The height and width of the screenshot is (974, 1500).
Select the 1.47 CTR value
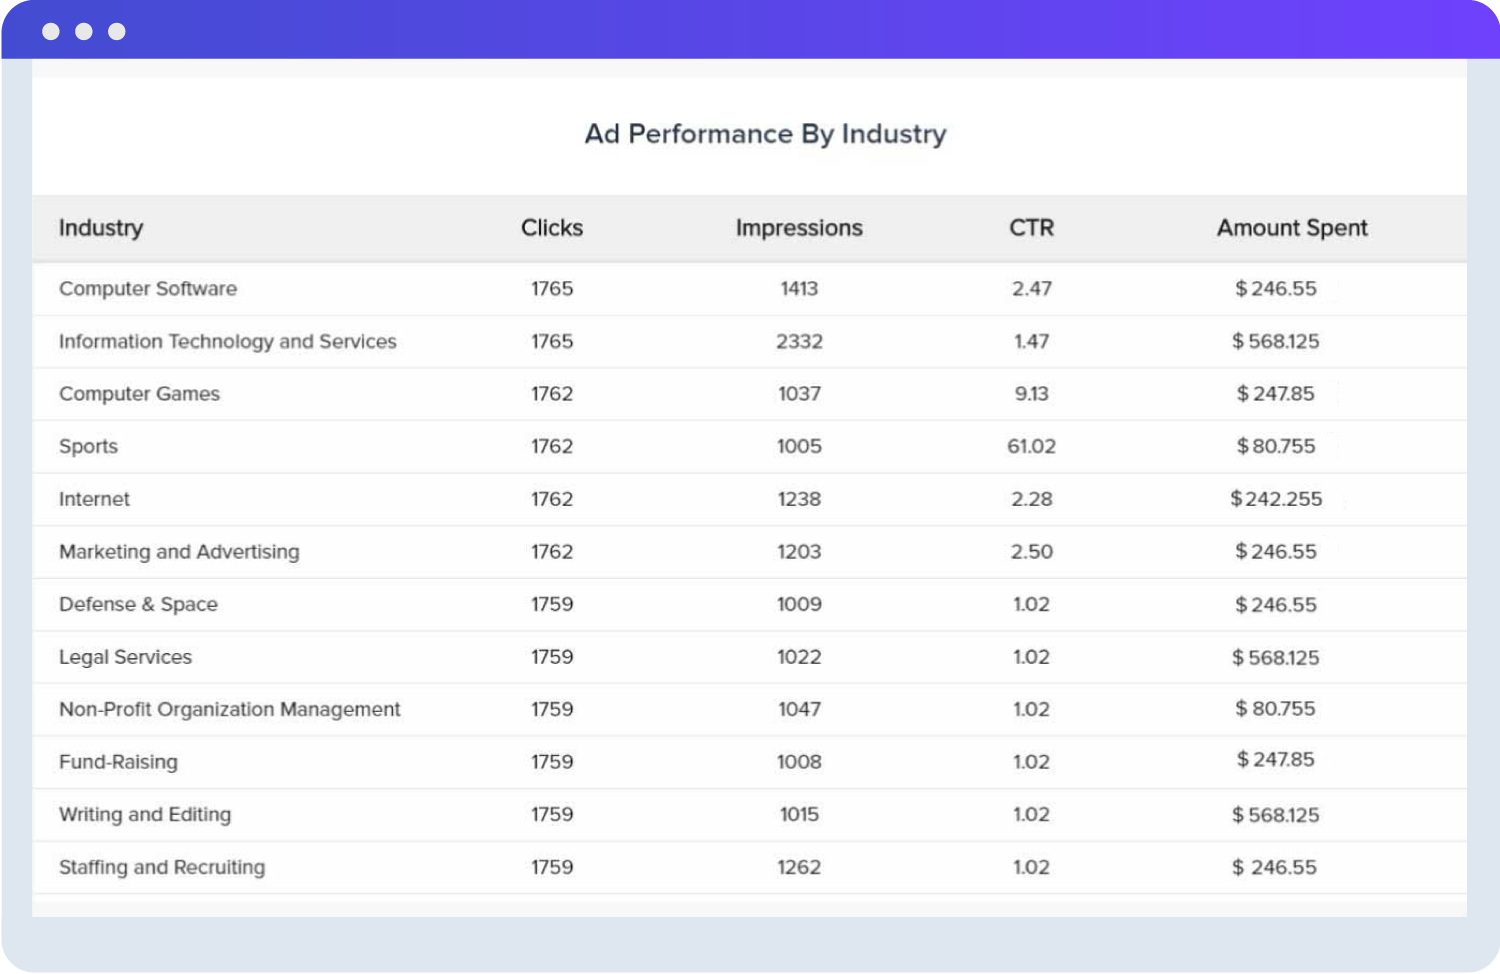(1031, 342)
